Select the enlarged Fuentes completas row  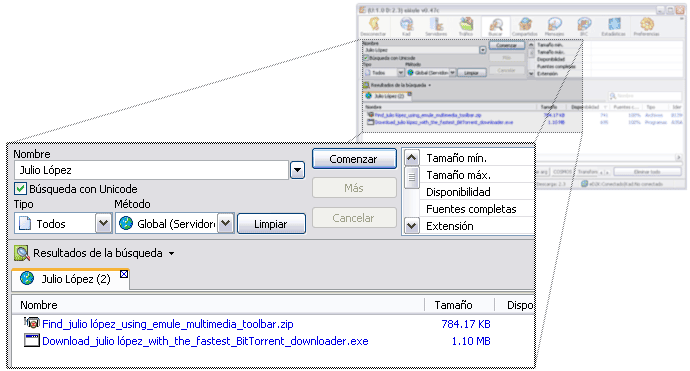[x=477, y=209]
